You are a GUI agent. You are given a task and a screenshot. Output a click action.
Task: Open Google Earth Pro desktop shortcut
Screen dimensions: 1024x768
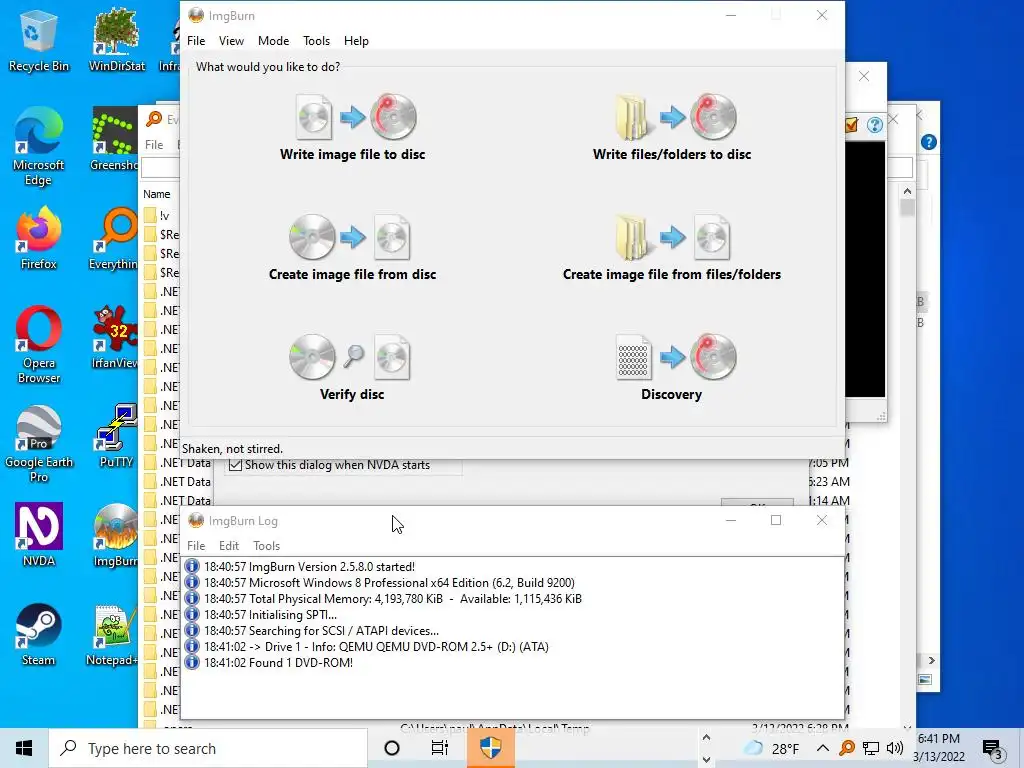pos(39,444)
